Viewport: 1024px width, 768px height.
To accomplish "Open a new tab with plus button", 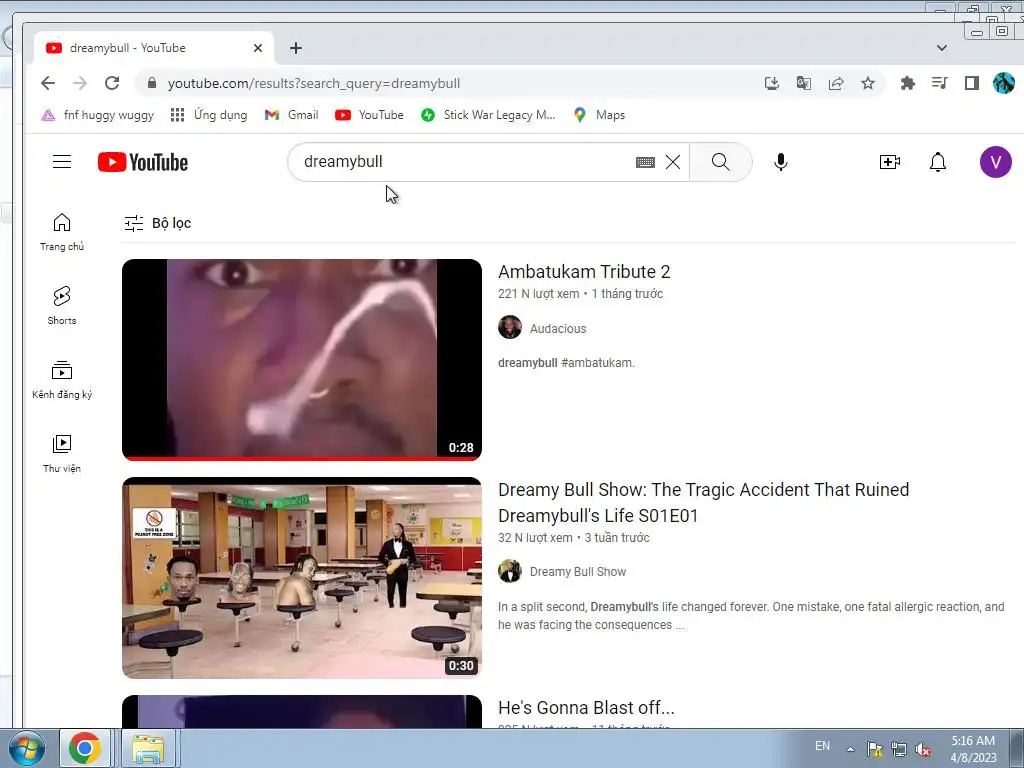I will click(296, 48).
